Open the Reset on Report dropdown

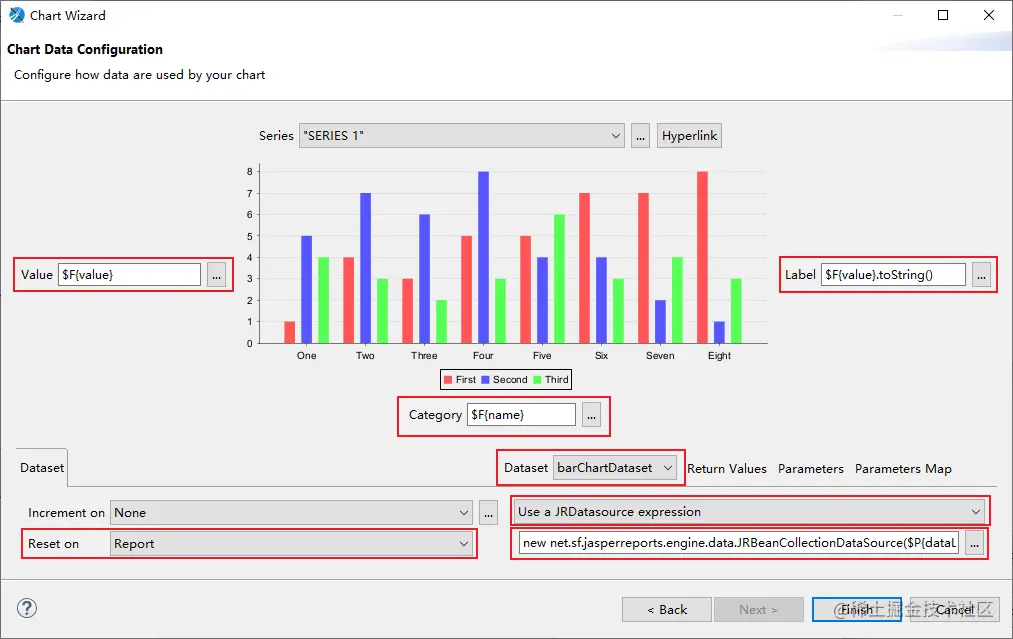(x=291, y=544)
